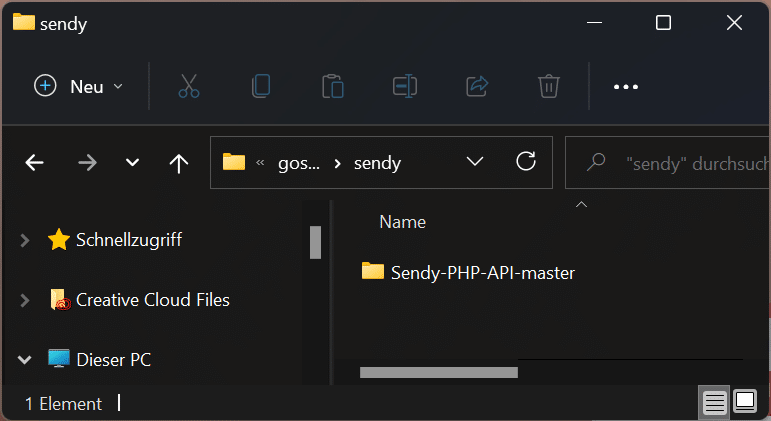Click the Cut scissors icon
The width and height of the screenshot is (771, 421).
click(x=189, y=87)
